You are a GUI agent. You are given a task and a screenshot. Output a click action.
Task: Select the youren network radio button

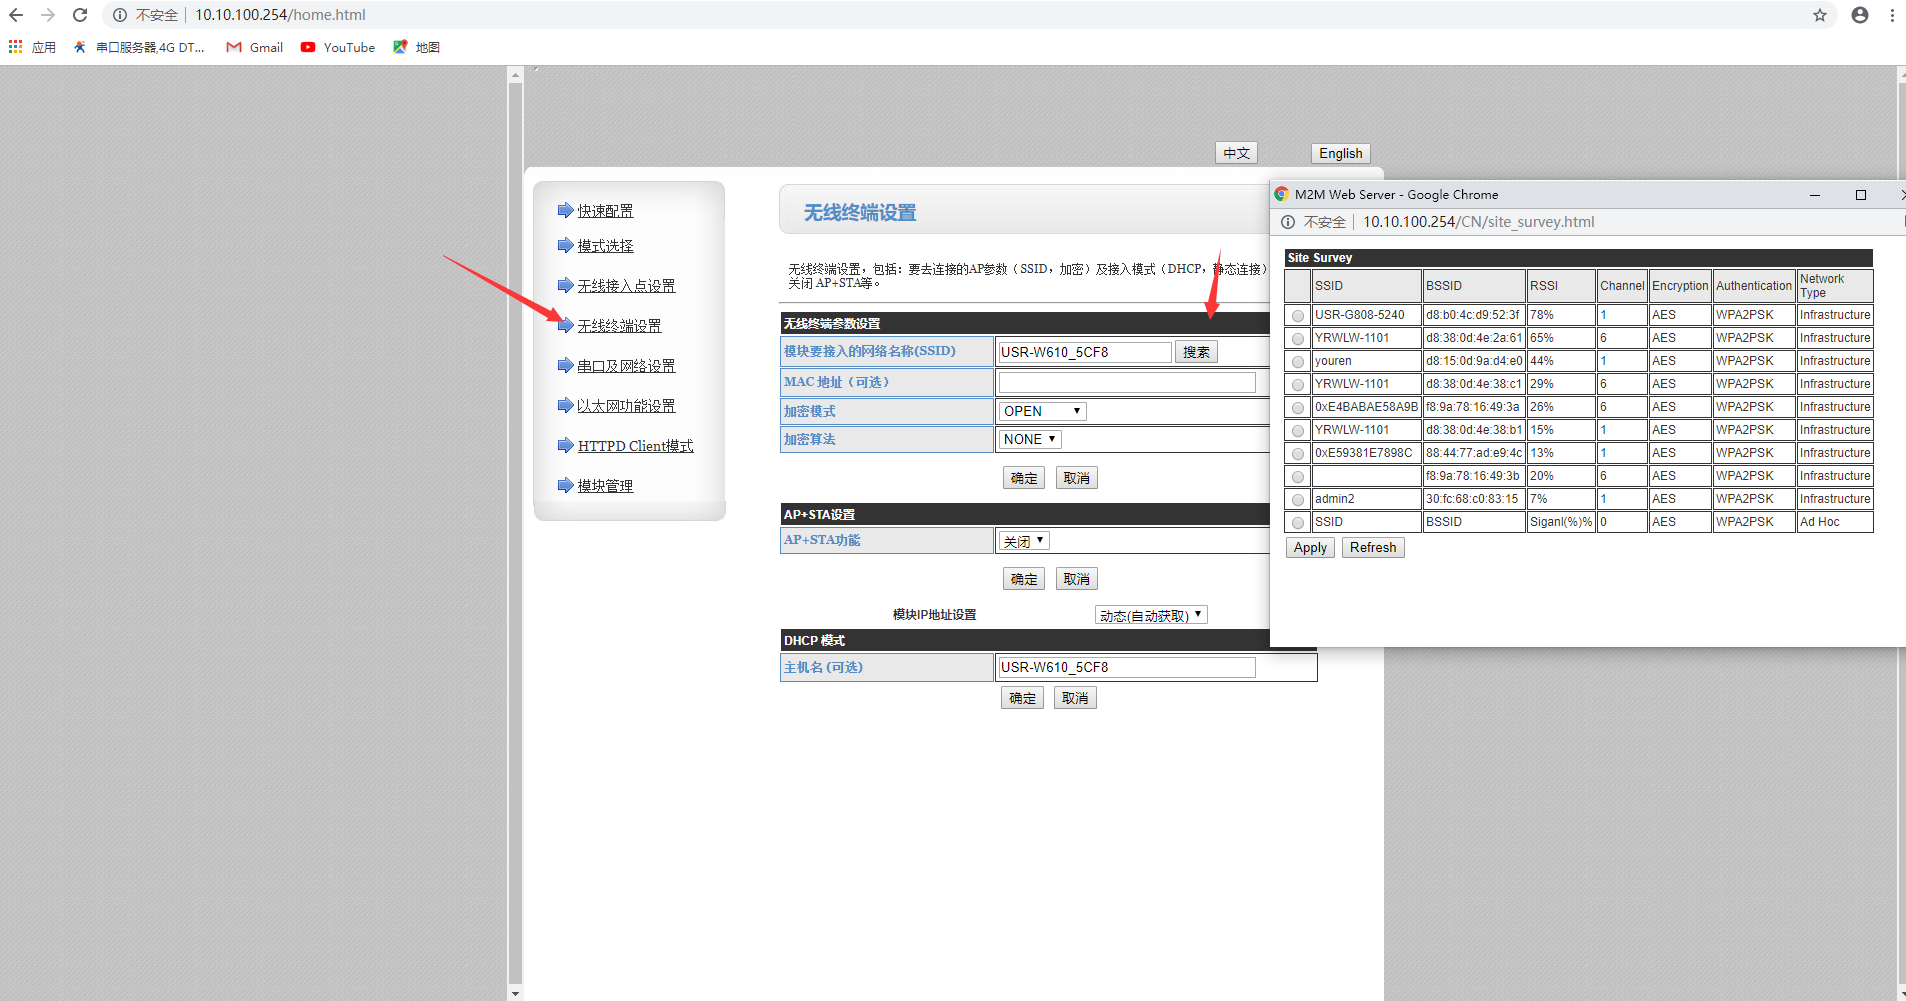[1298, 362]
